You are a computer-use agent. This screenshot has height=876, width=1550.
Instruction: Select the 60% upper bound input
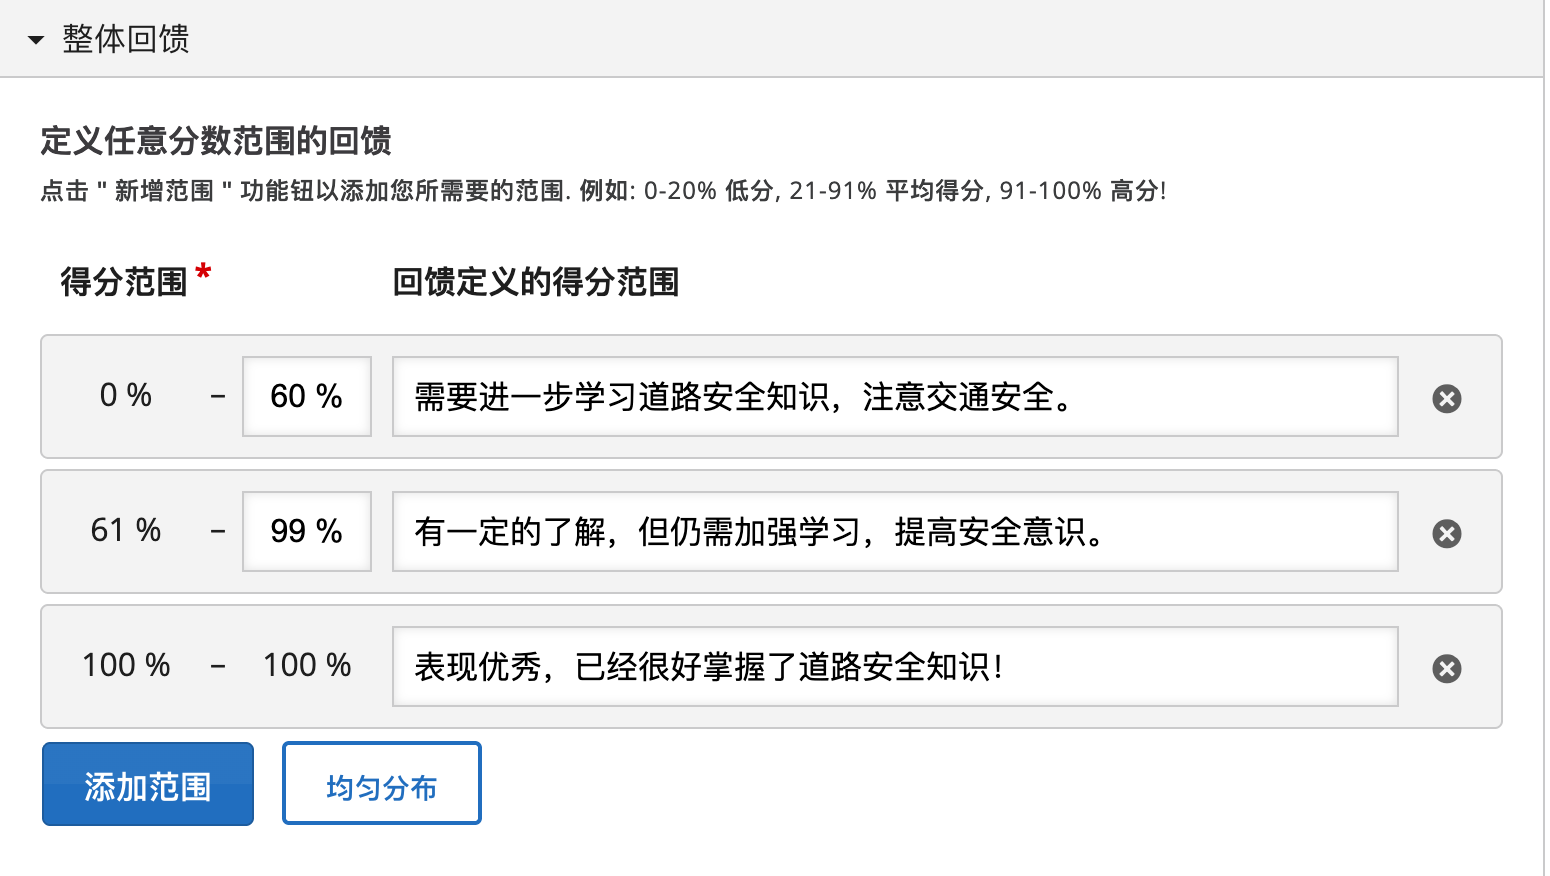(x=306, y=396)
